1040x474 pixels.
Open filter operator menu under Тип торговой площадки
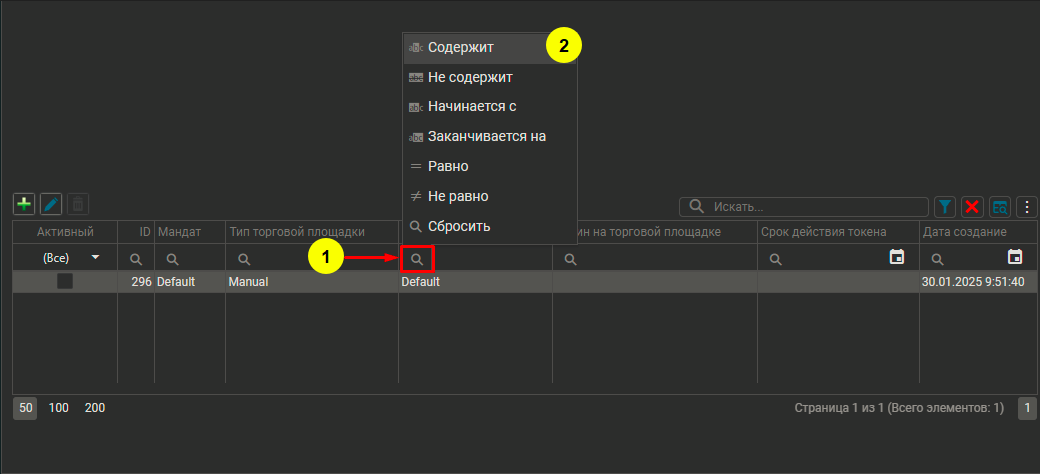click(x=244, y=259)
